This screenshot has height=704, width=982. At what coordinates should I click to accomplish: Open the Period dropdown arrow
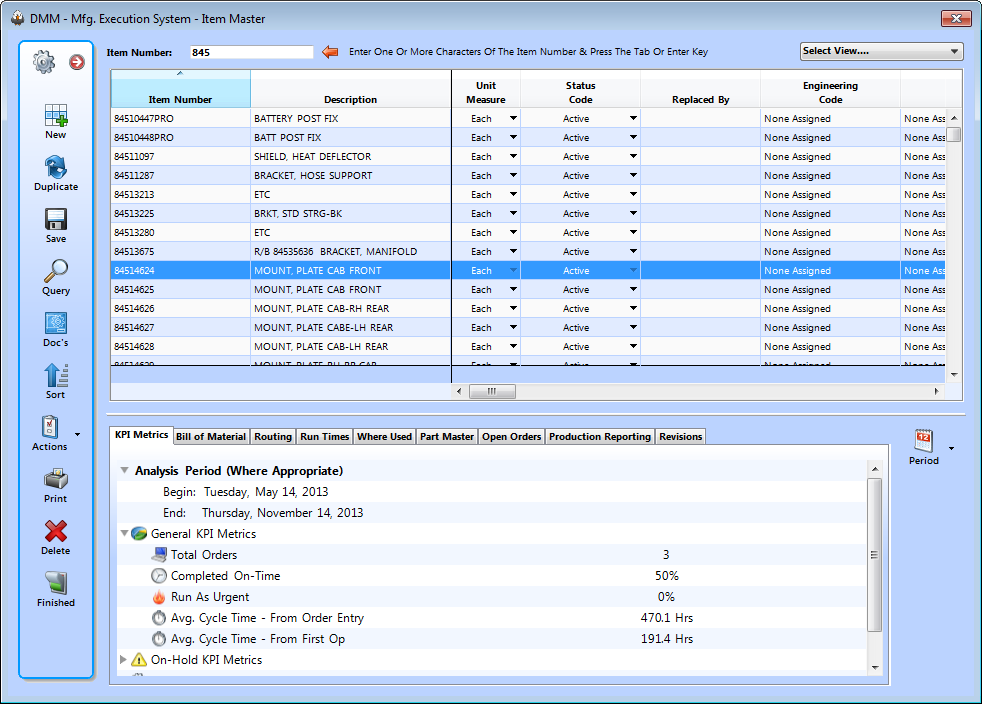952,448
